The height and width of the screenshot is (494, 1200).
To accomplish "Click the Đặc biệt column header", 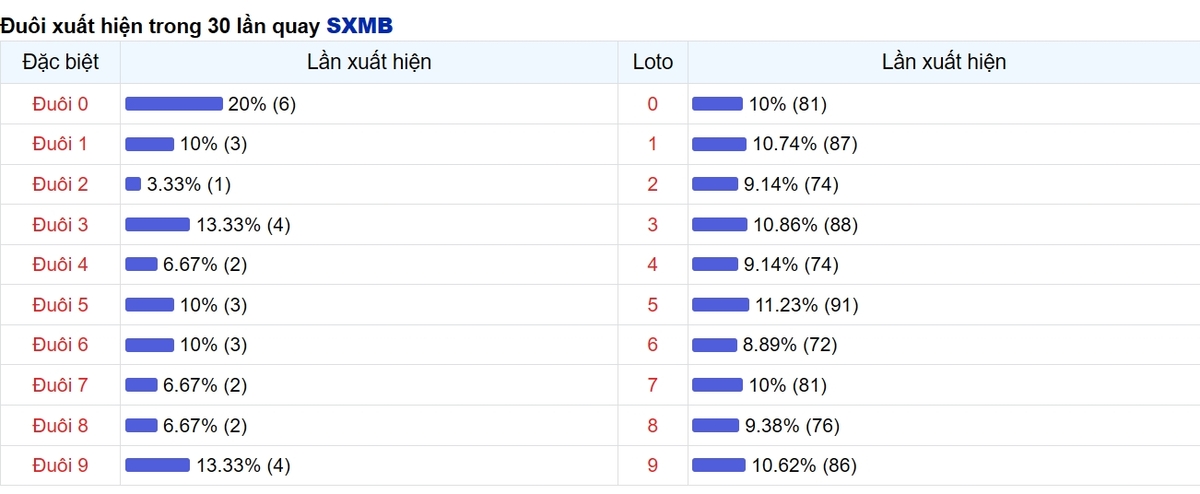I will 60,62.
